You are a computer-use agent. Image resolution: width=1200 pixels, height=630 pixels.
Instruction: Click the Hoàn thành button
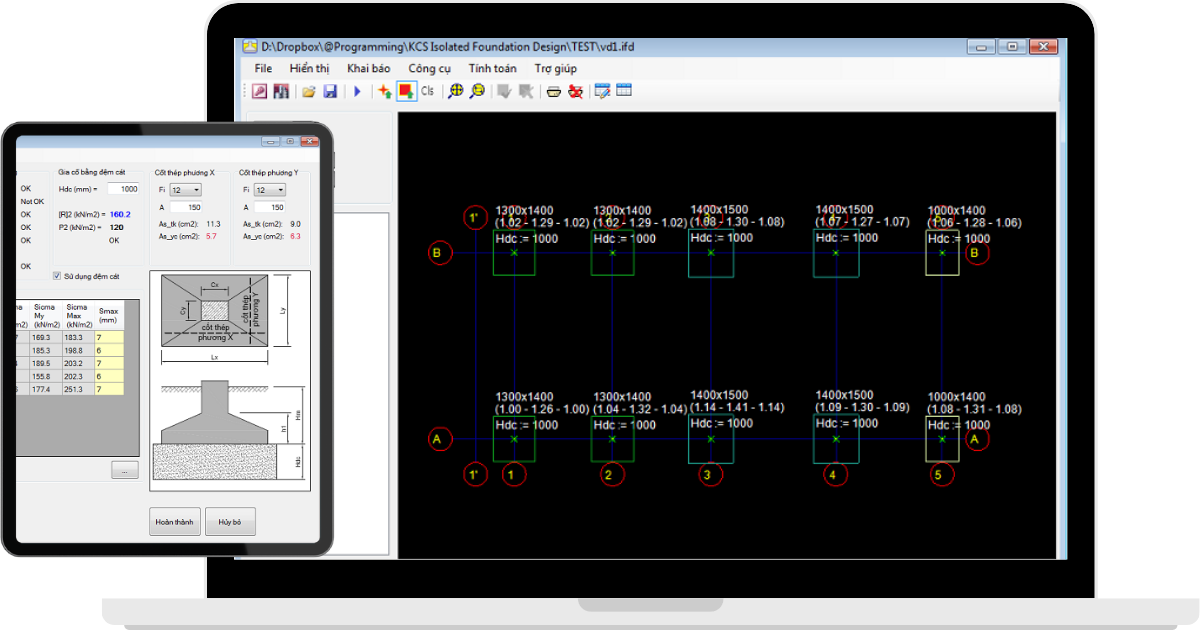(175, 522)
